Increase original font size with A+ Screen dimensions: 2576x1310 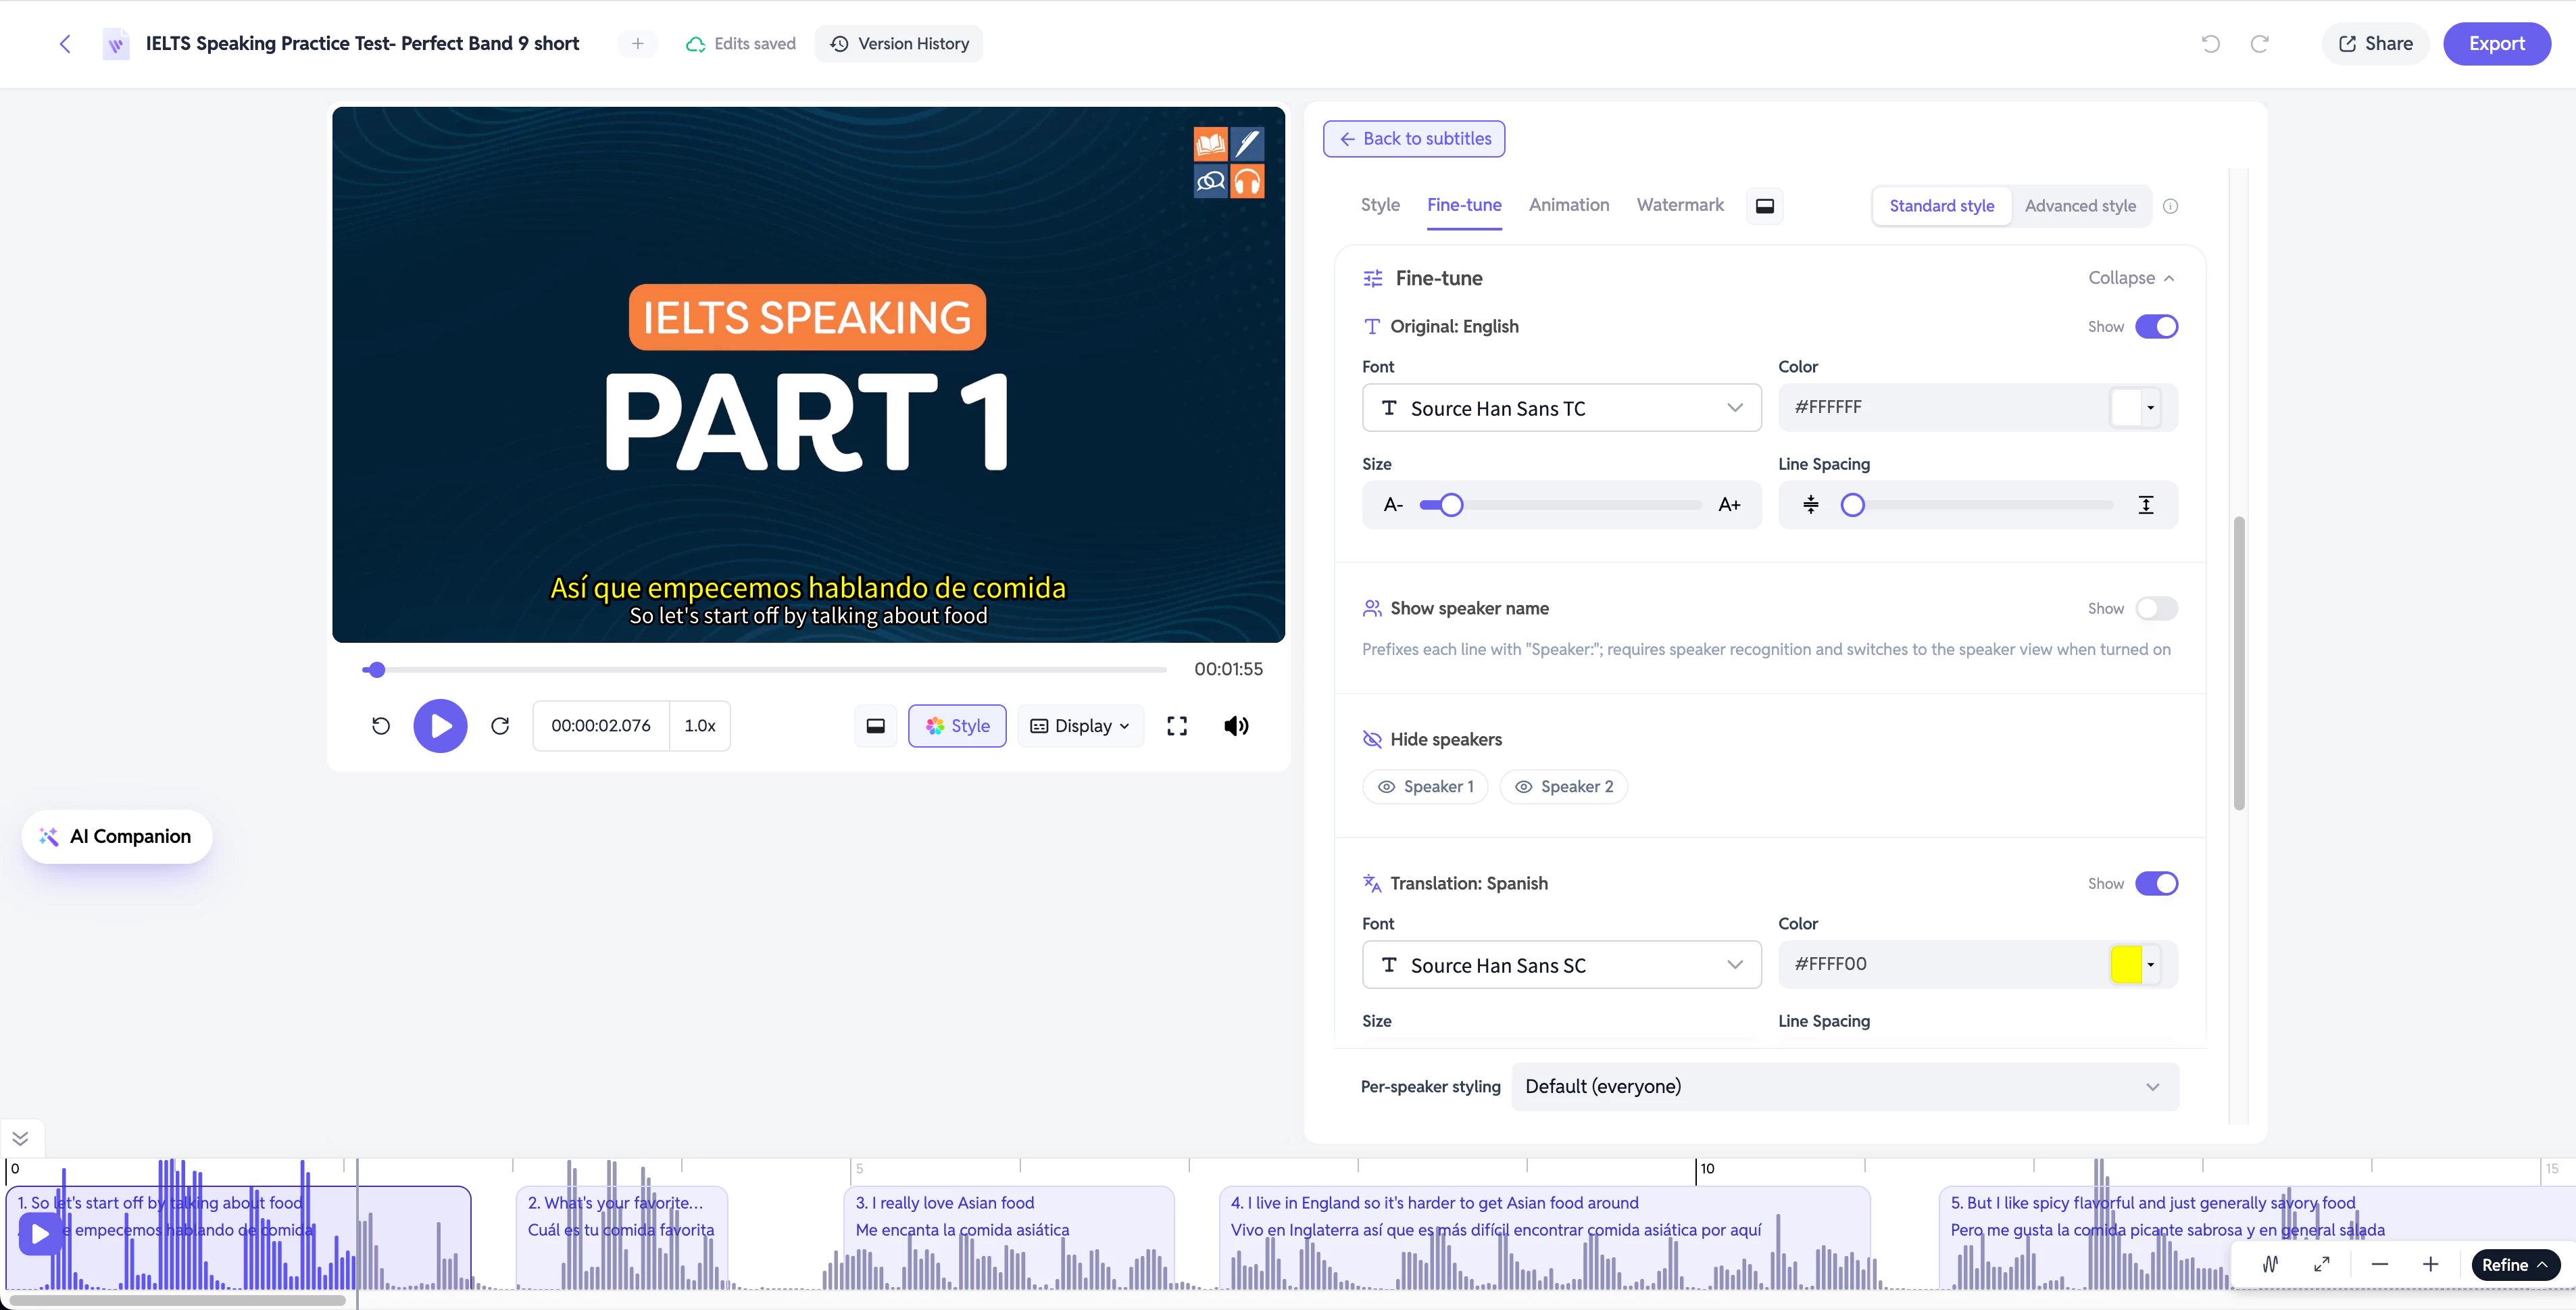tap(1729, 505)
